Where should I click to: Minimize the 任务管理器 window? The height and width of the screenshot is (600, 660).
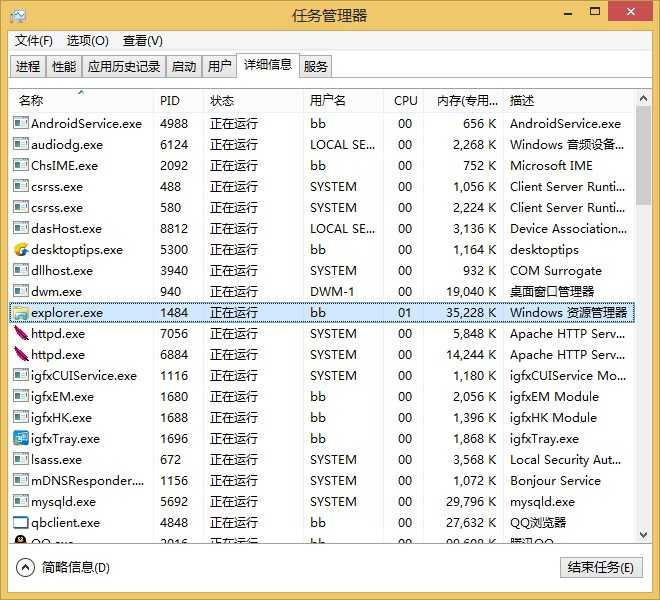tap(568, 13)
